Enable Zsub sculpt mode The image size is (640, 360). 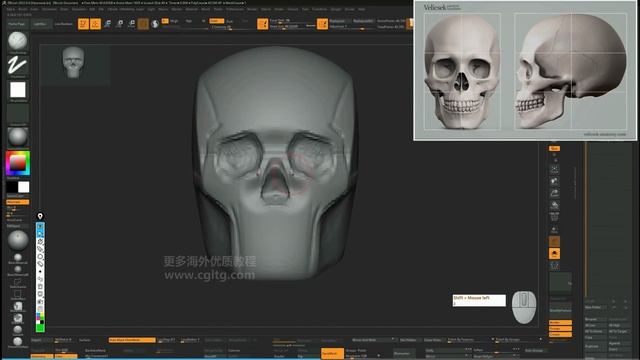click(x=230, y=21)
